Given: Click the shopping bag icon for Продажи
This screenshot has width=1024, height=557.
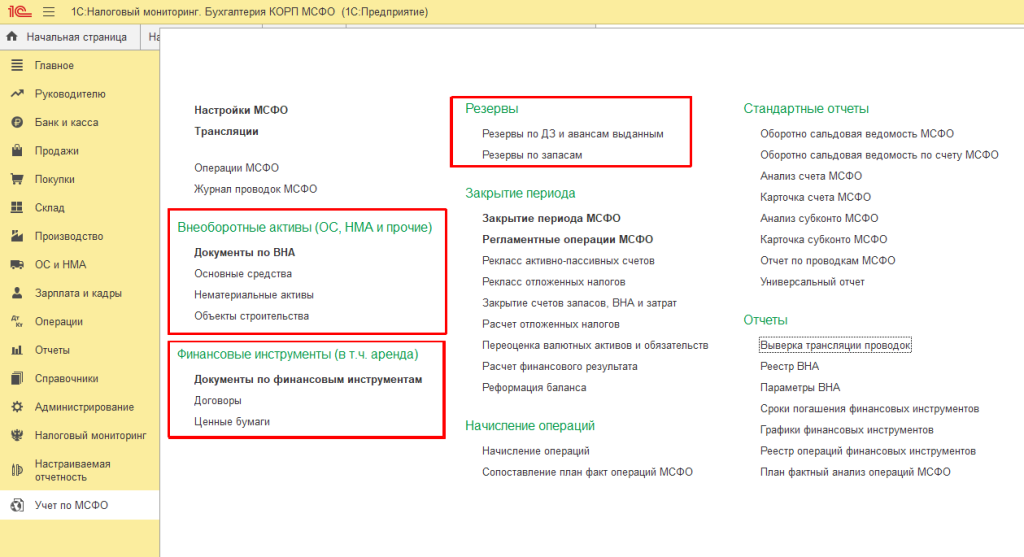Looking at the screenshot, I should [x=16, y=151].
